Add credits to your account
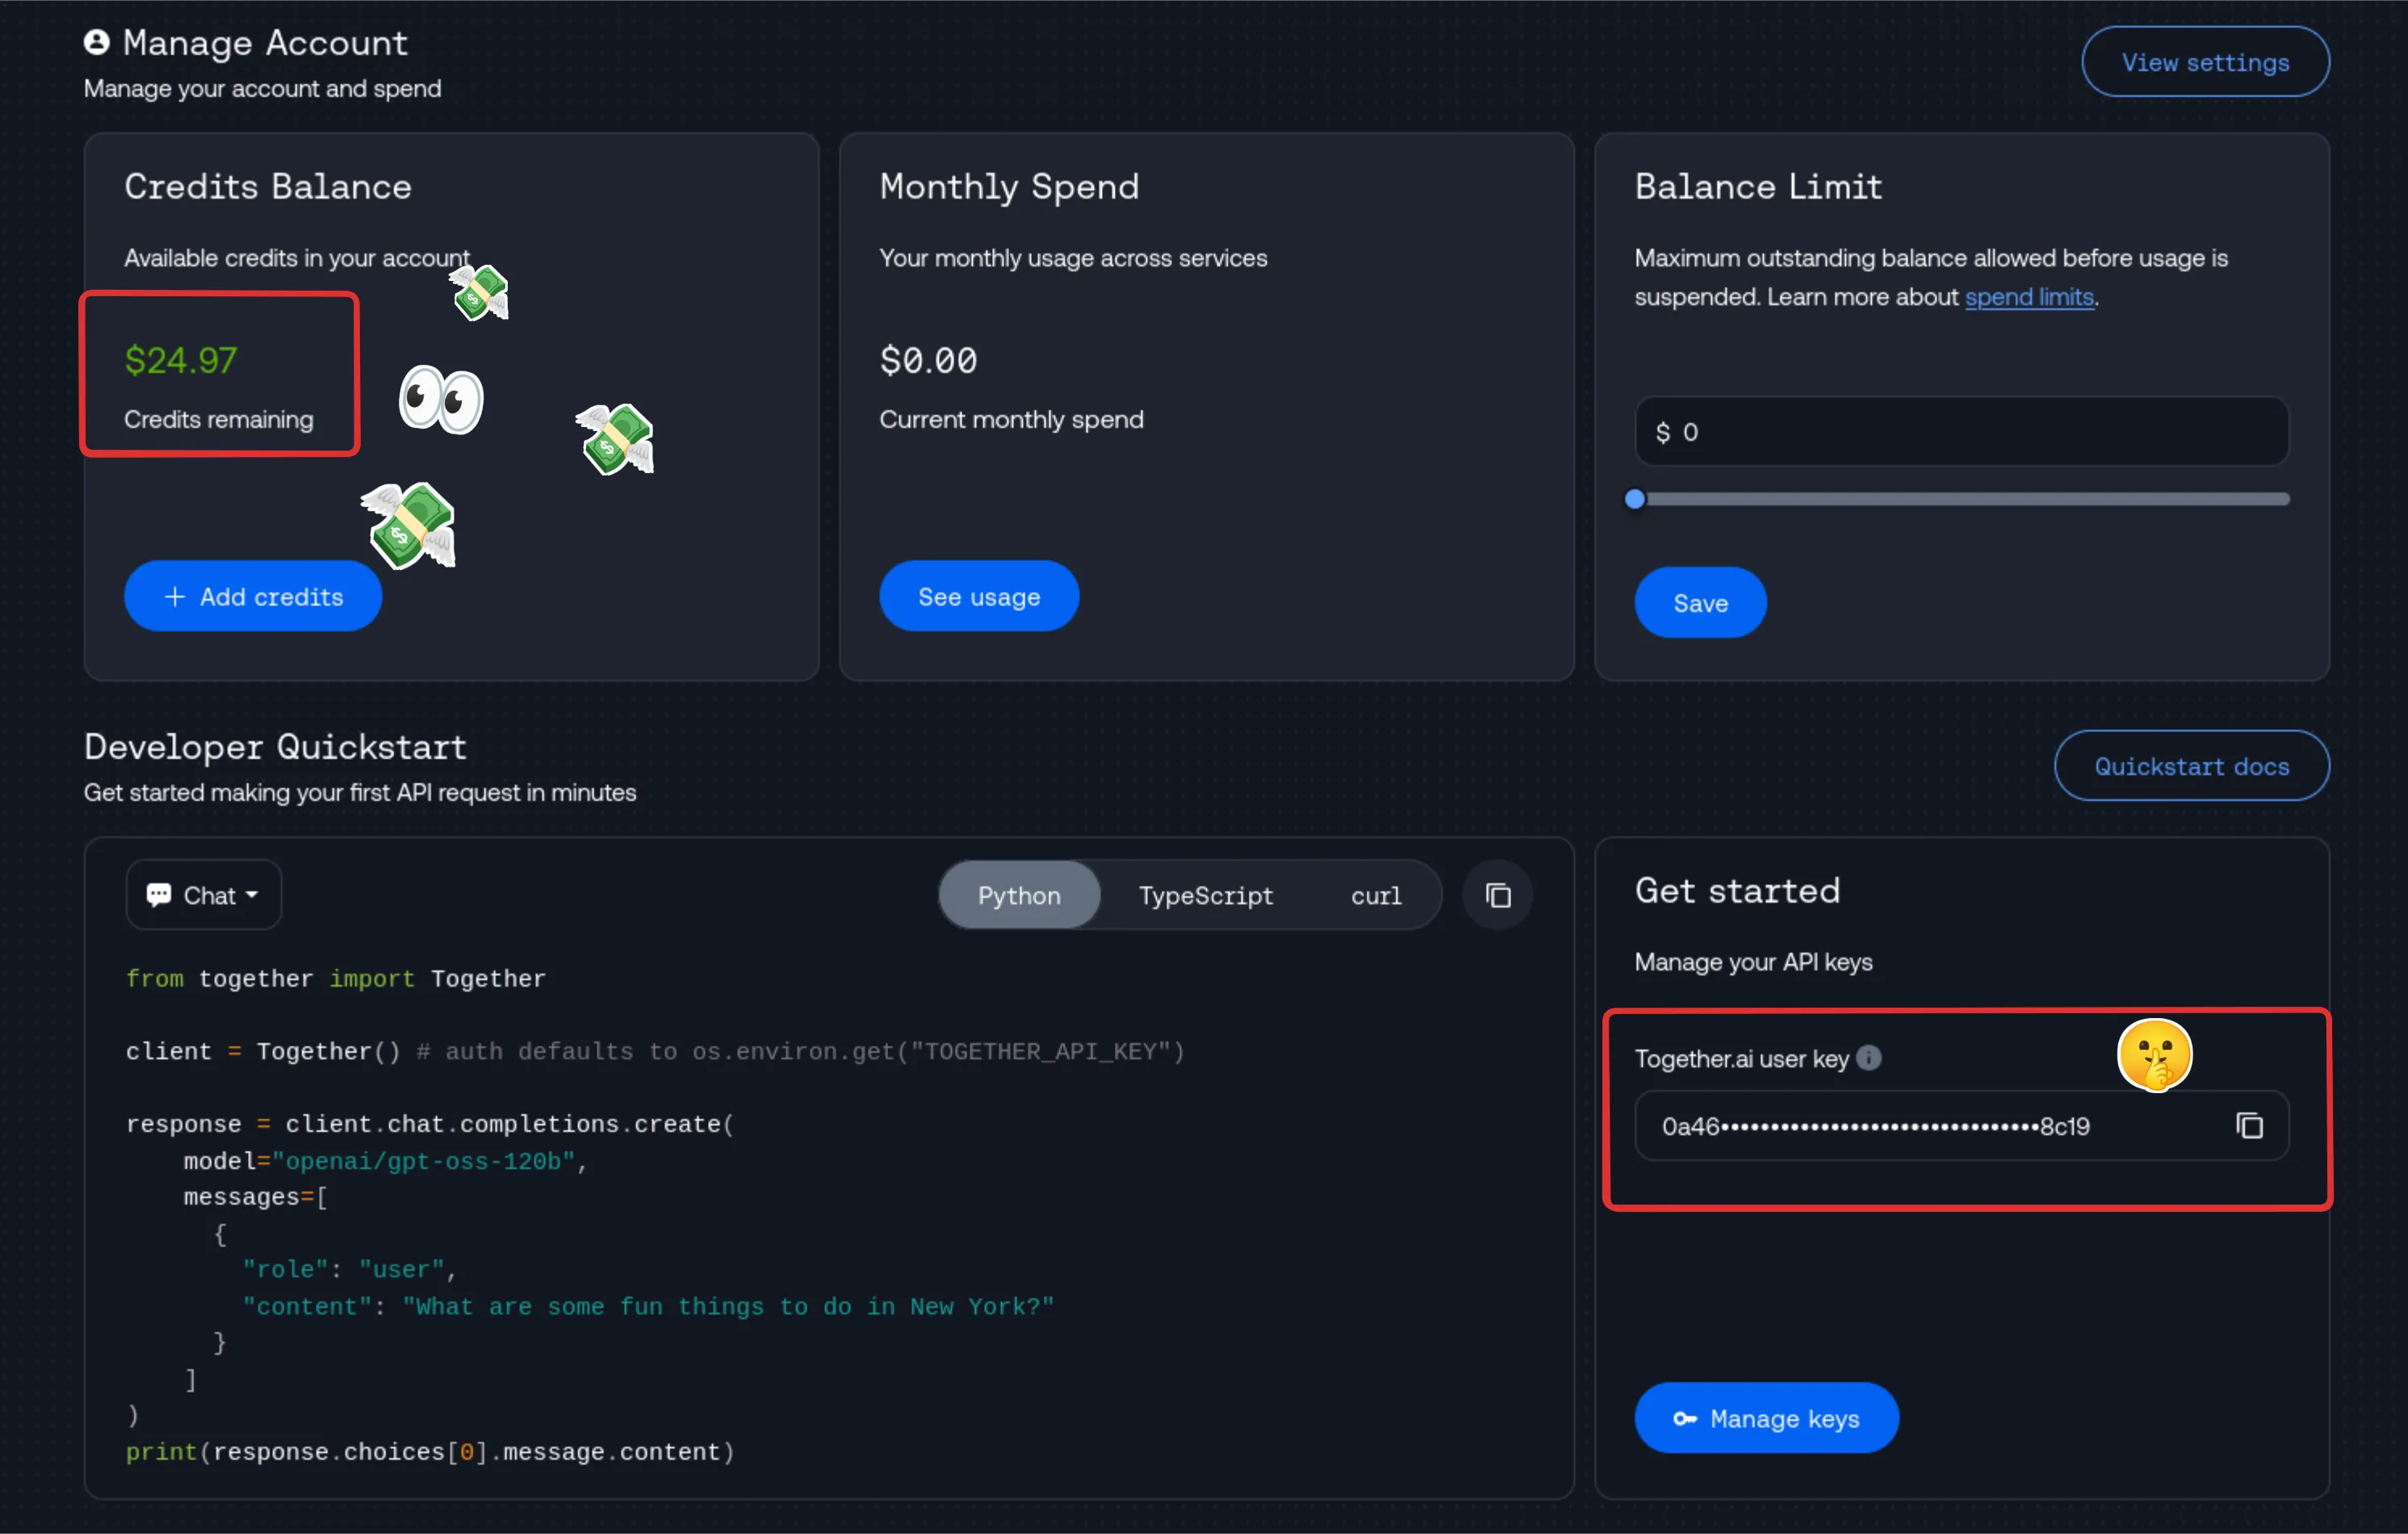Screen dimensions: 2408x1534 point(253,596)
